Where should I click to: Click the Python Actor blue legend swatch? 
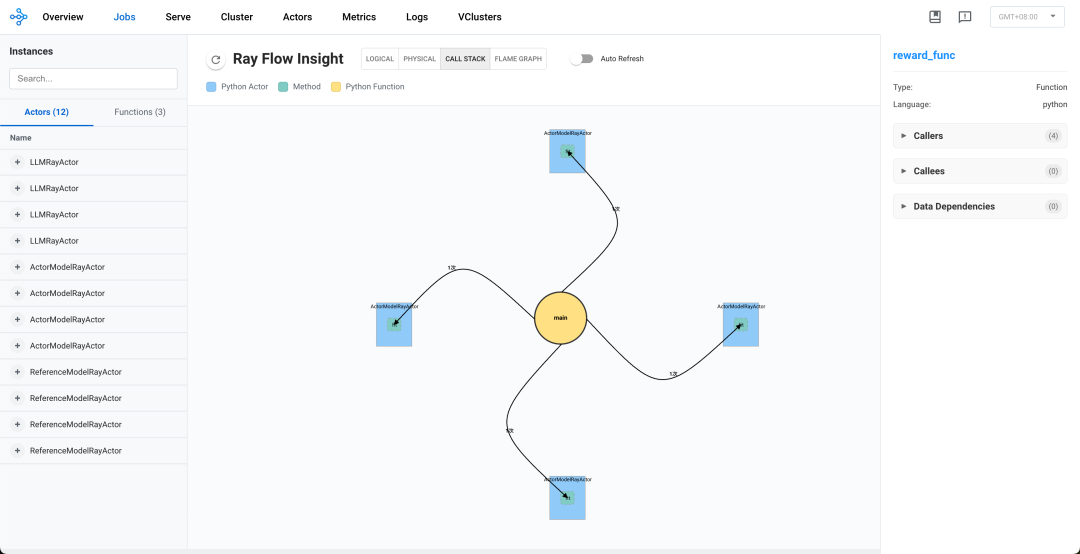[x=211, y=87]
